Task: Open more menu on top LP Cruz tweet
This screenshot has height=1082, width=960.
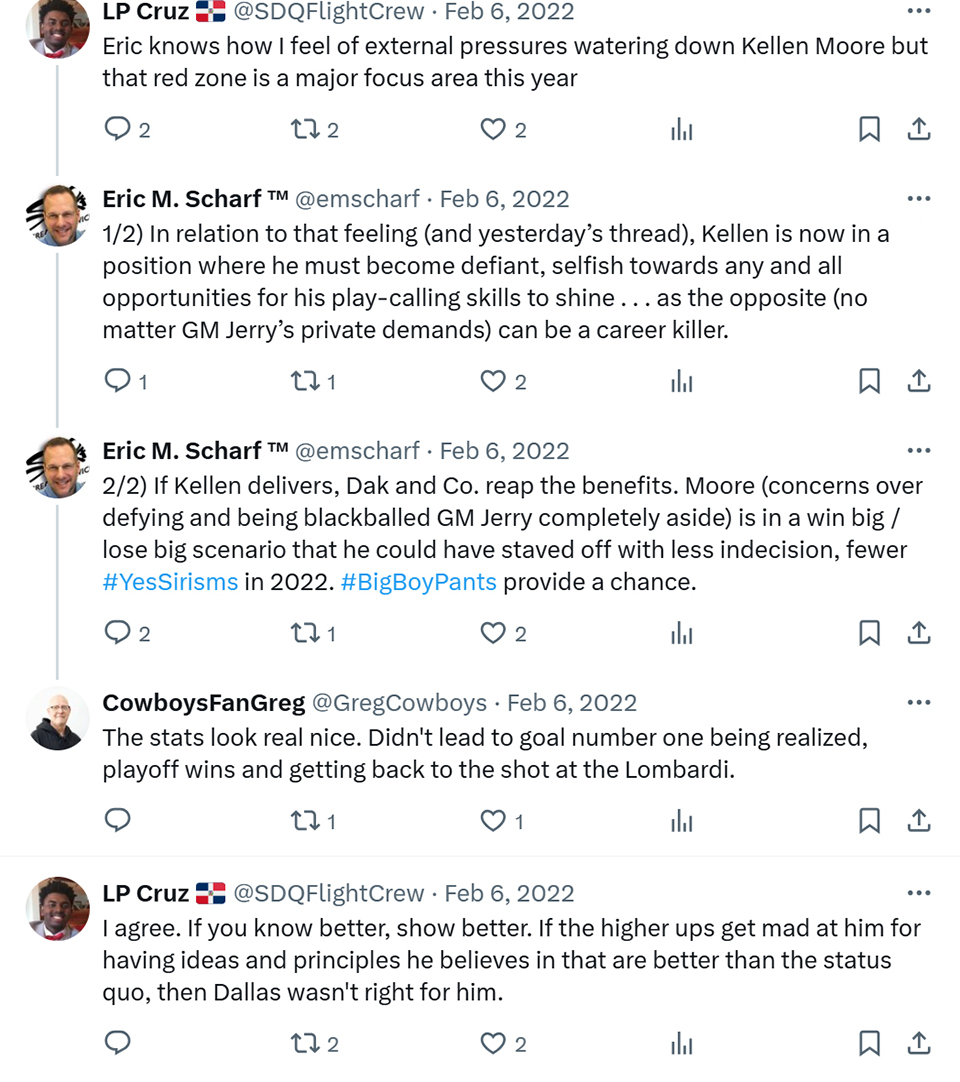Action: coord(919,10)
